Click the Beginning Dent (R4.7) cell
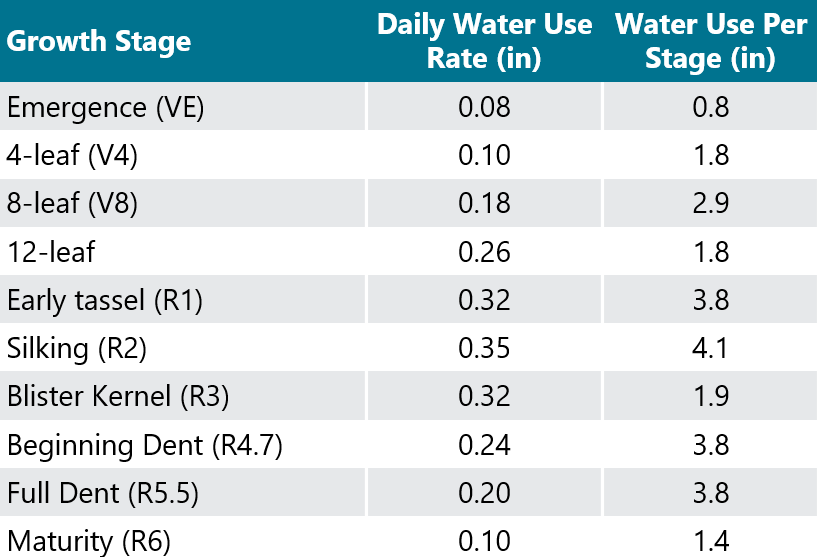This screenshot has height=559, width=817. pyautogui.click(x=145, y=444)
